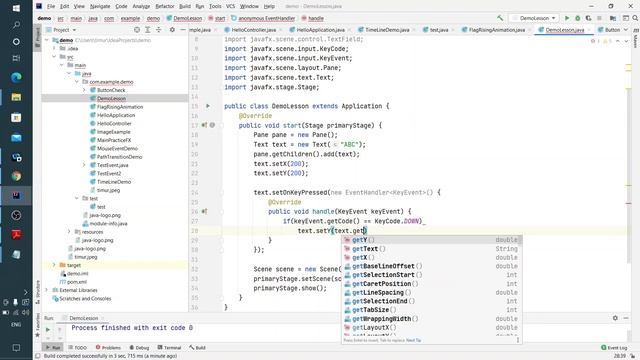Collapse the main folder
This screenshot has height=360, width=640.
[62, 65]
